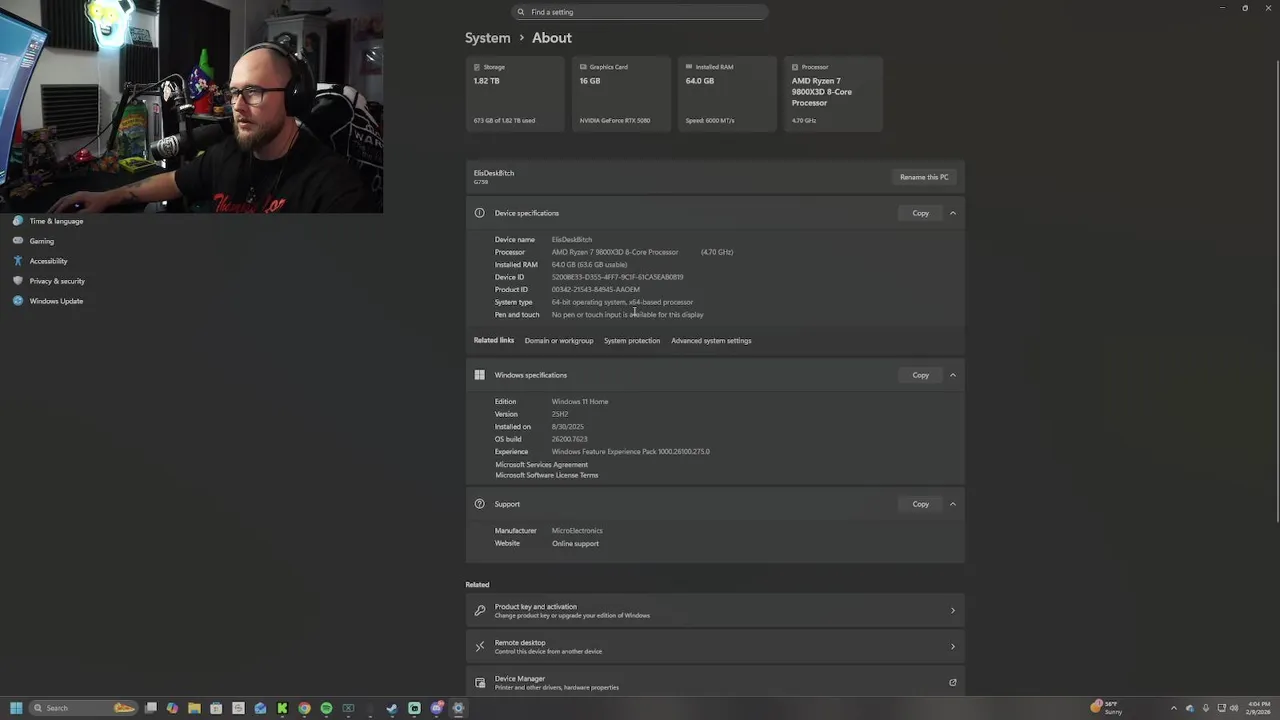Click System in the breadcrumb

point(487,38)
